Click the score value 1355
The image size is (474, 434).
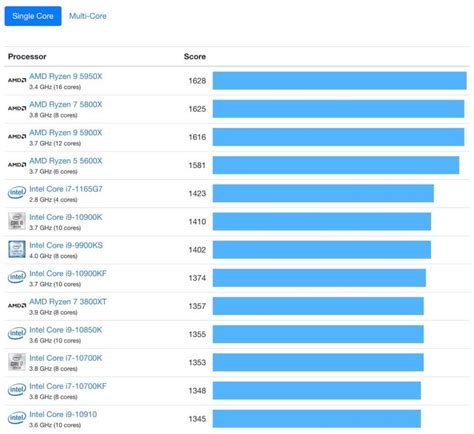(x=197, y=334)
